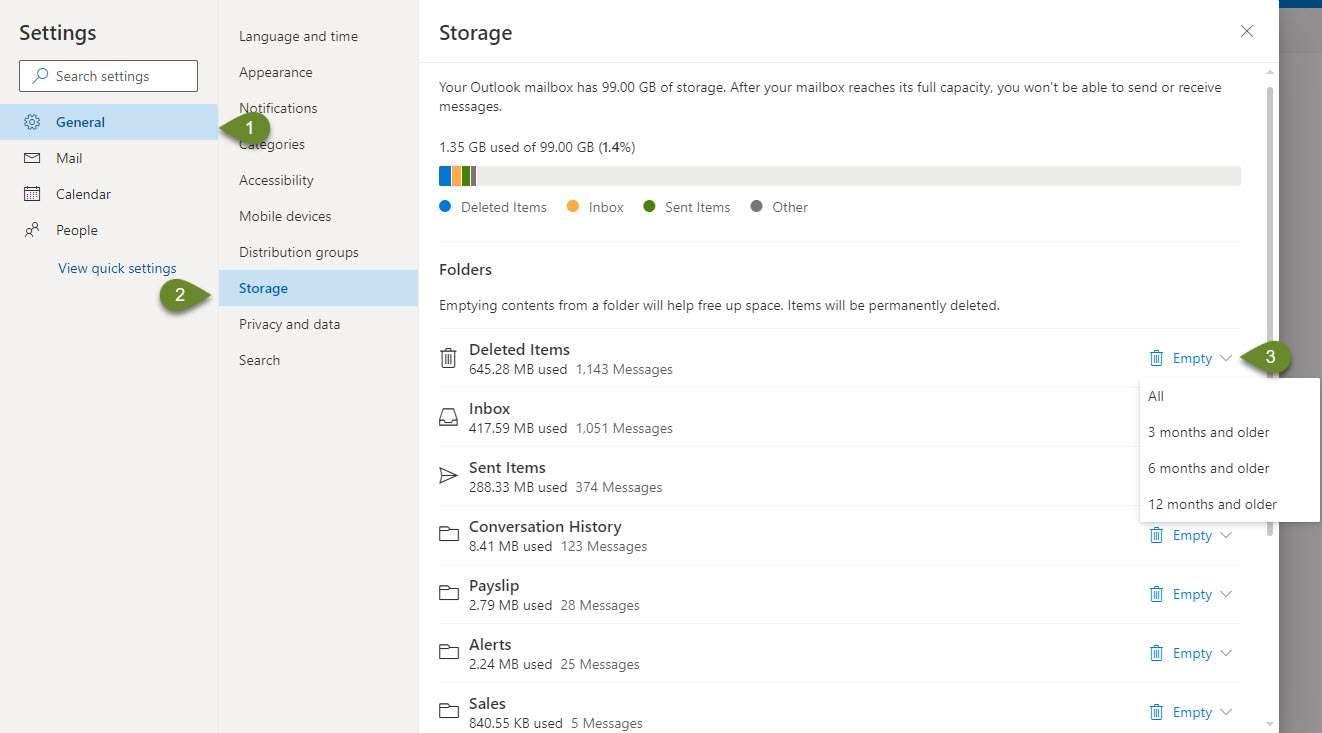Open People settings via sidebar icon
Image resolution: width=1322 pixels, height=733 pixels.
(x=29, y=230)
